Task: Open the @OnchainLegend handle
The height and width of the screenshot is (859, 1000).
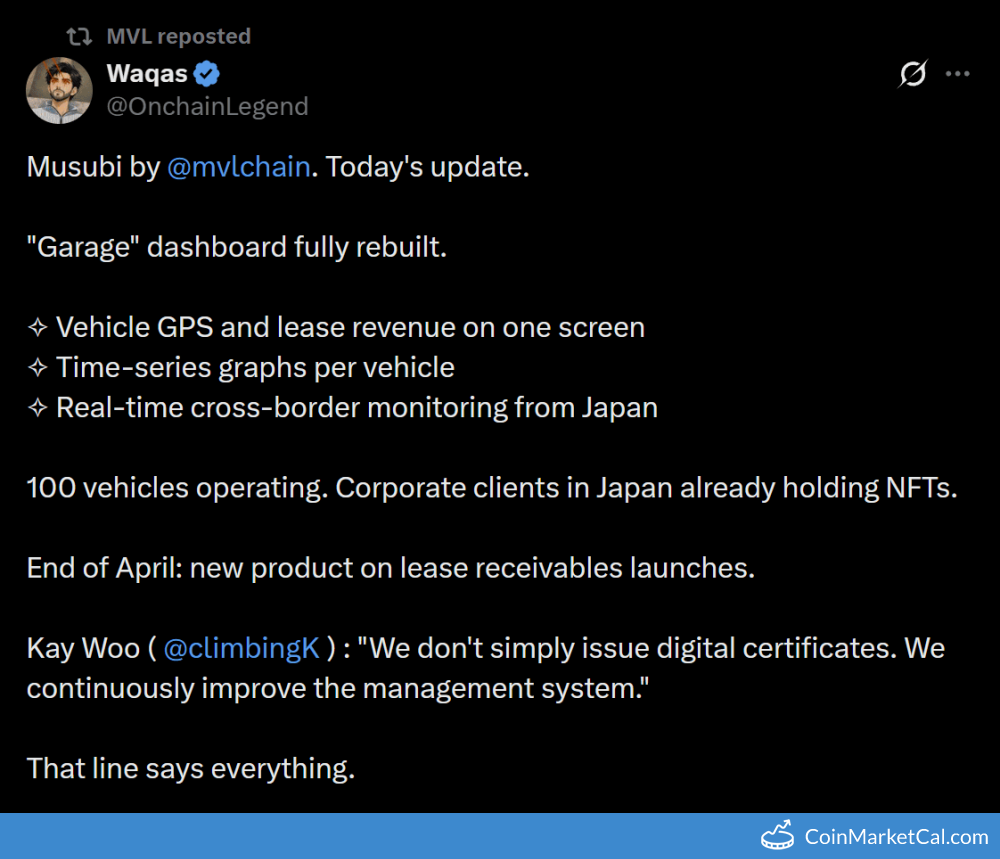Action: click(207, 106)
